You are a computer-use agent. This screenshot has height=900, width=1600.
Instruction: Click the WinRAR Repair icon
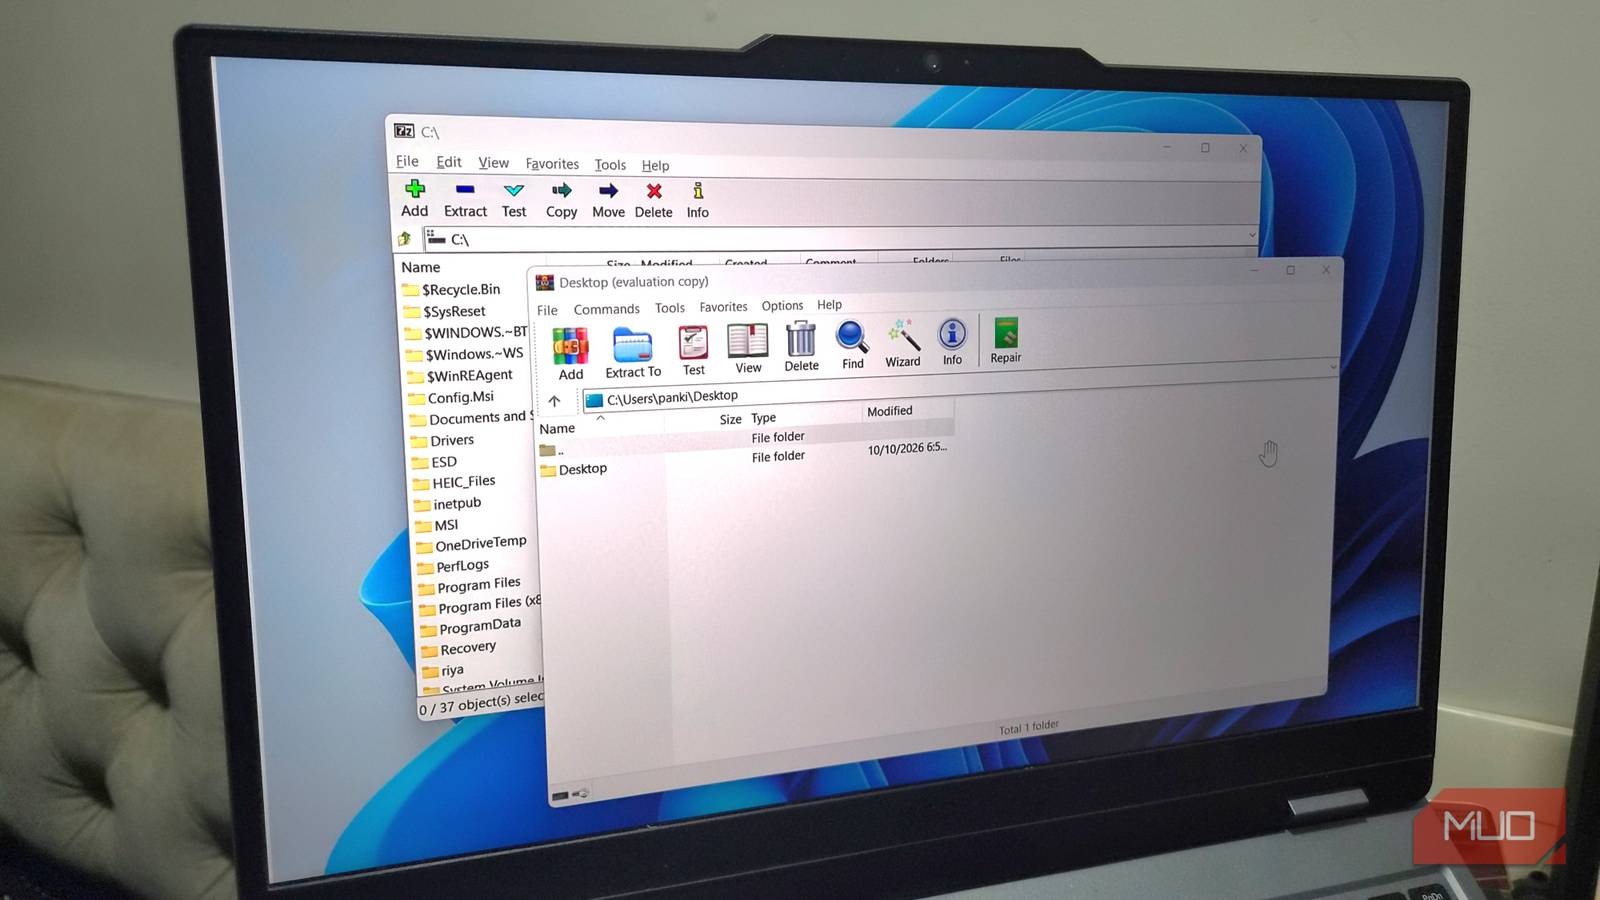point(1006,332)
